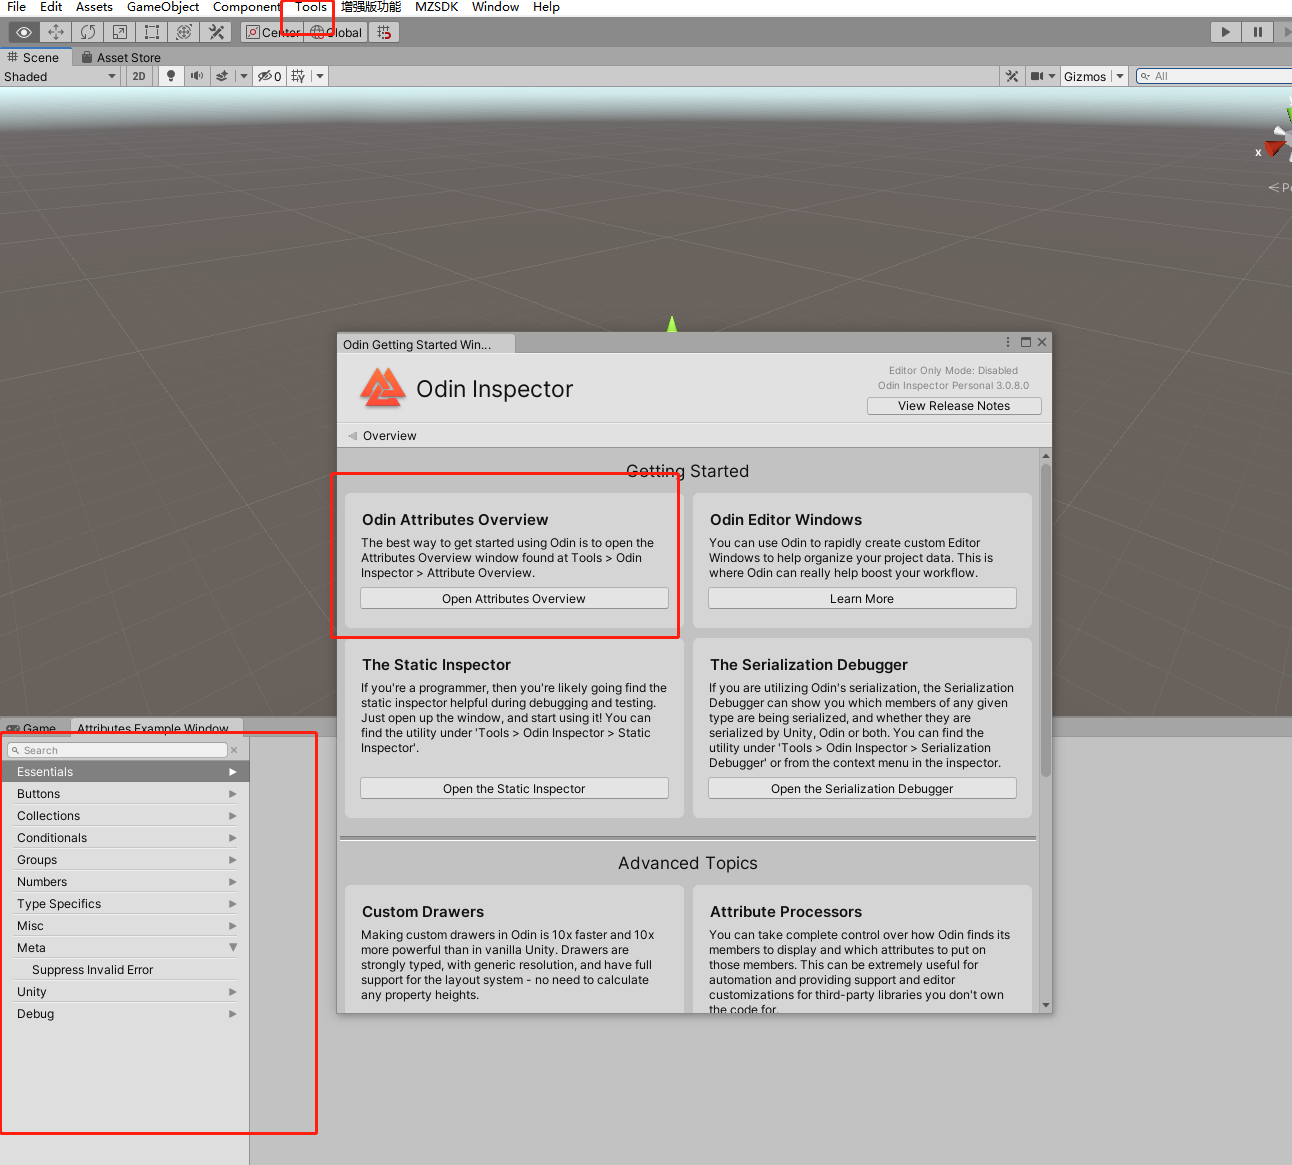Open custom editor tools in main toolbar
This screenshot has height=1165, width=1292.
(216, 32)
